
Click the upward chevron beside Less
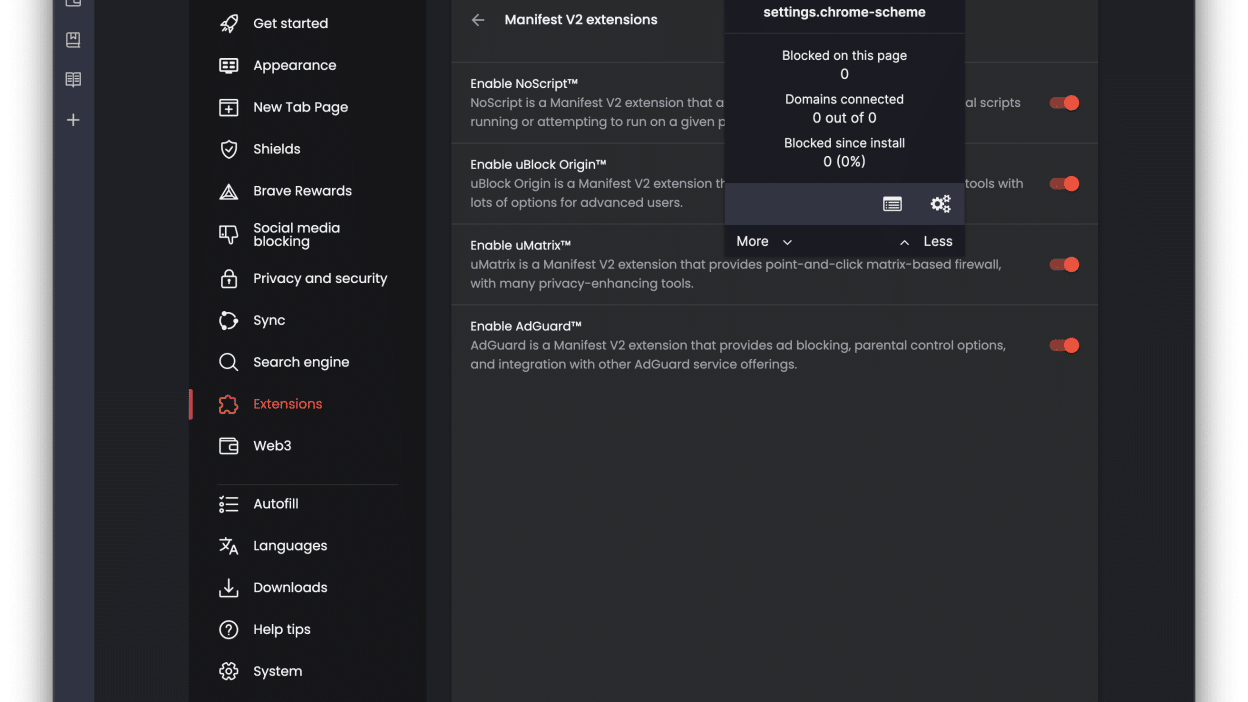[x=904, y=241]
